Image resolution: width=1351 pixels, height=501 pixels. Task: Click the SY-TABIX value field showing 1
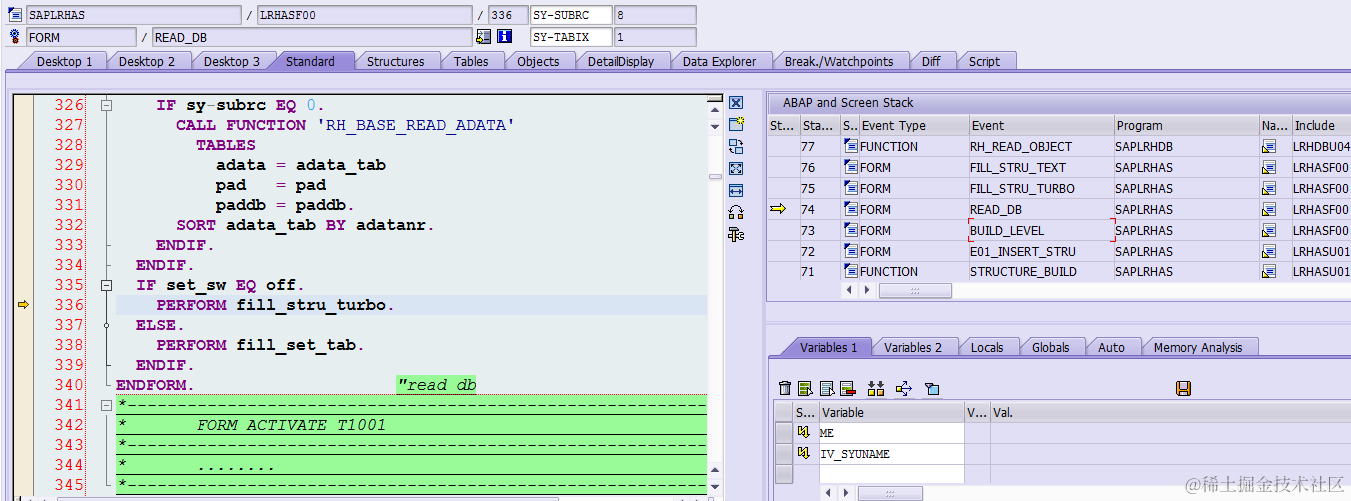click(x=655, y=37)
